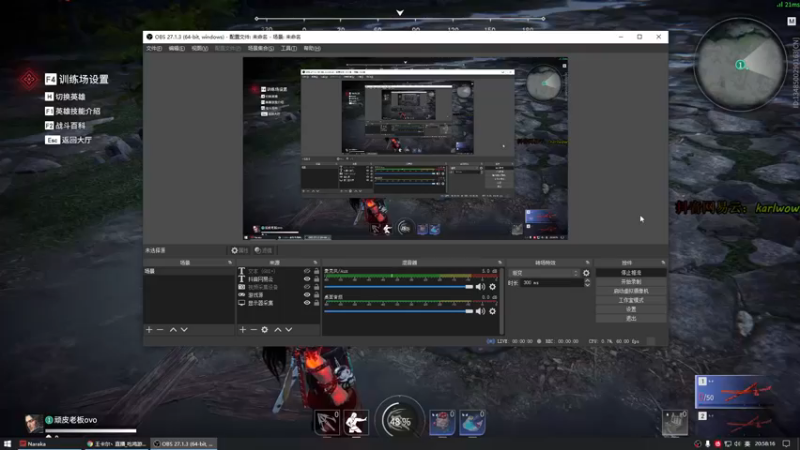Click the game minimap in top right
Screen dimensions: 800x450
click(x=739, y=64)
